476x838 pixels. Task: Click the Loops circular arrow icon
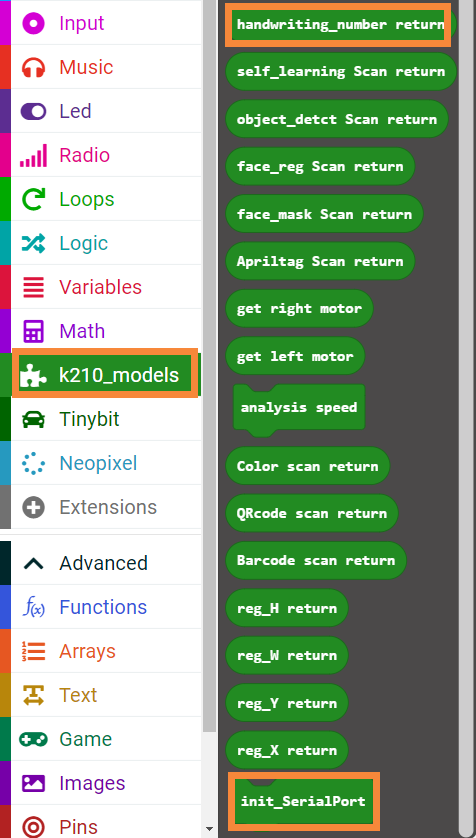click(34, 199)
